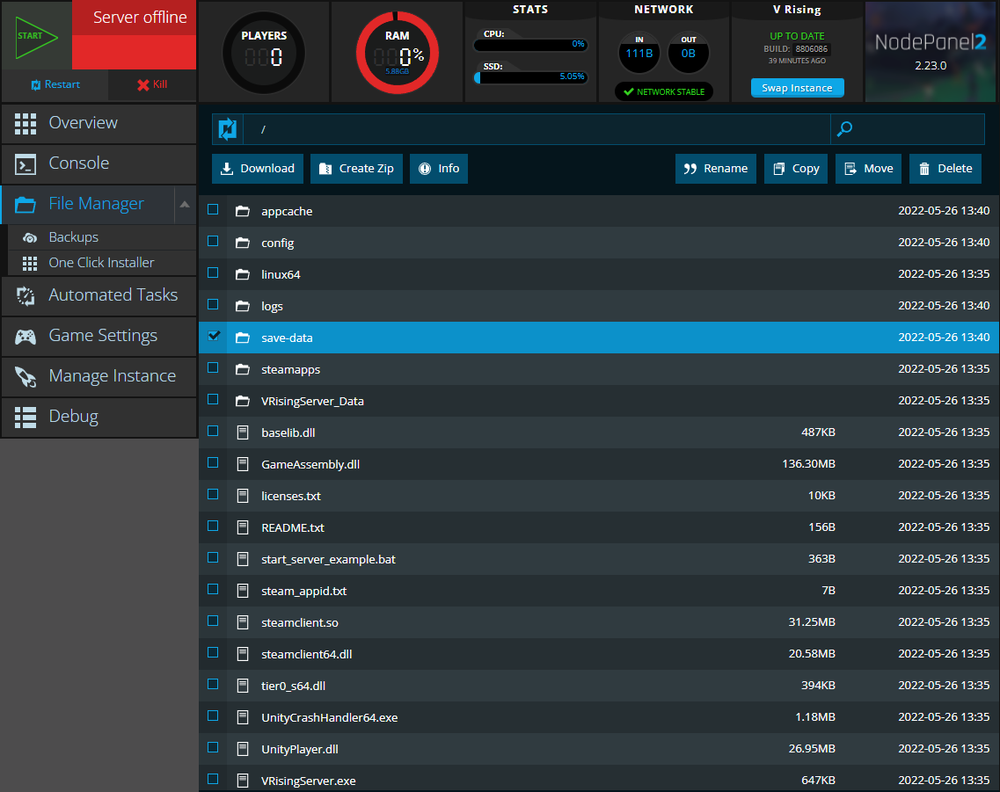Open Backups under File Manager
1000x792 pixels.
tap(74, 238)
